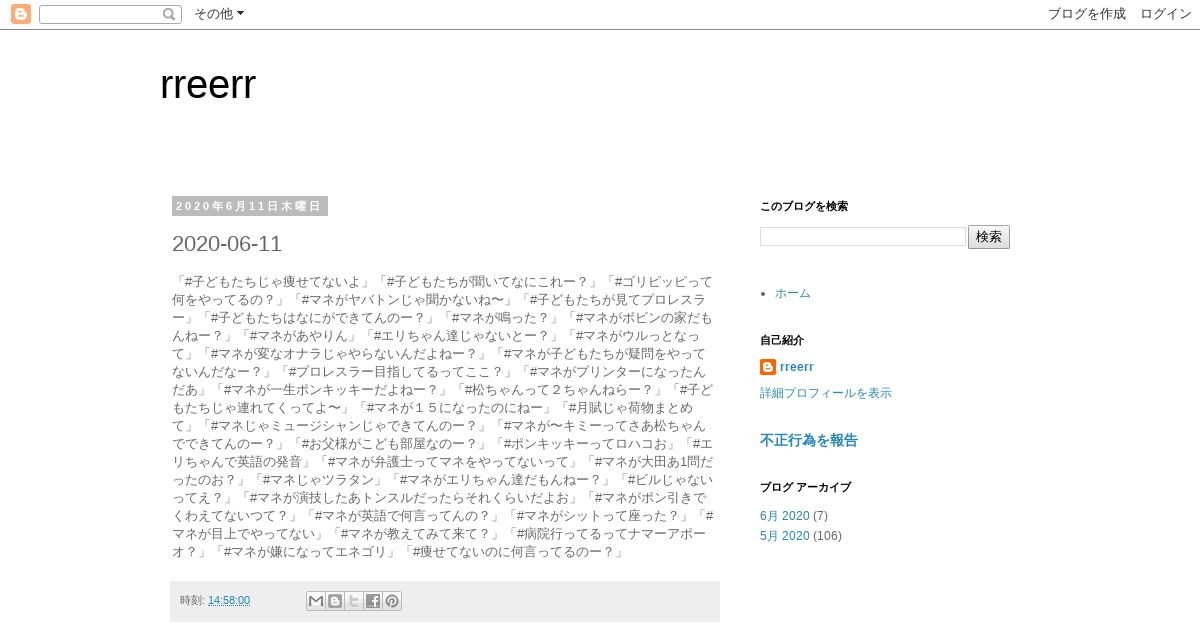Go to ホーム page link
1200x630 pixels.
coord(793,293)
